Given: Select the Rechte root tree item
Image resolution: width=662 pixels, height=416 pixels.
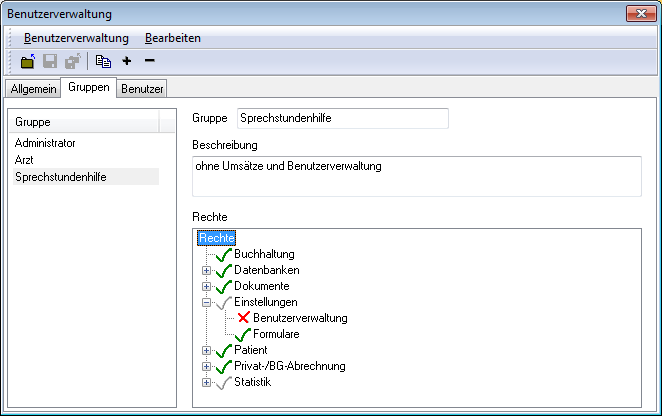Looking at the screenshot, I should pos(217,238).
